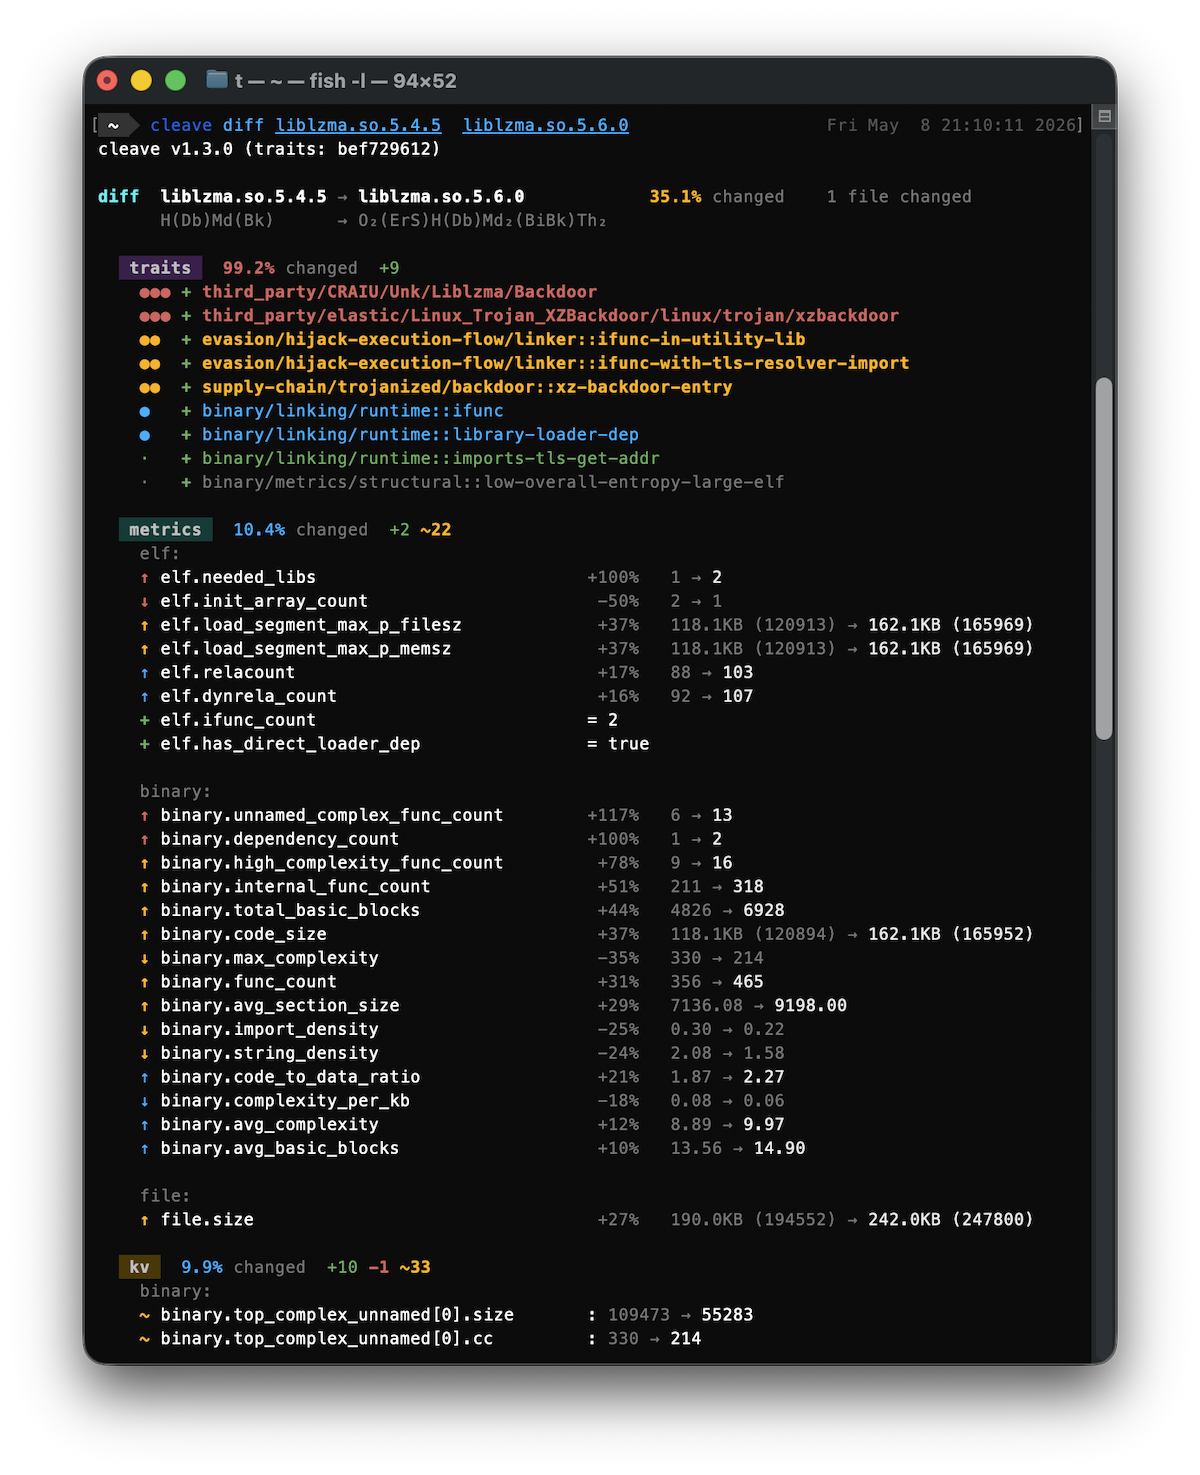Screen dimensions: 1200x1475
Task: Click the binary.internal_func_count metric name
Action: (x=295, y=887)
